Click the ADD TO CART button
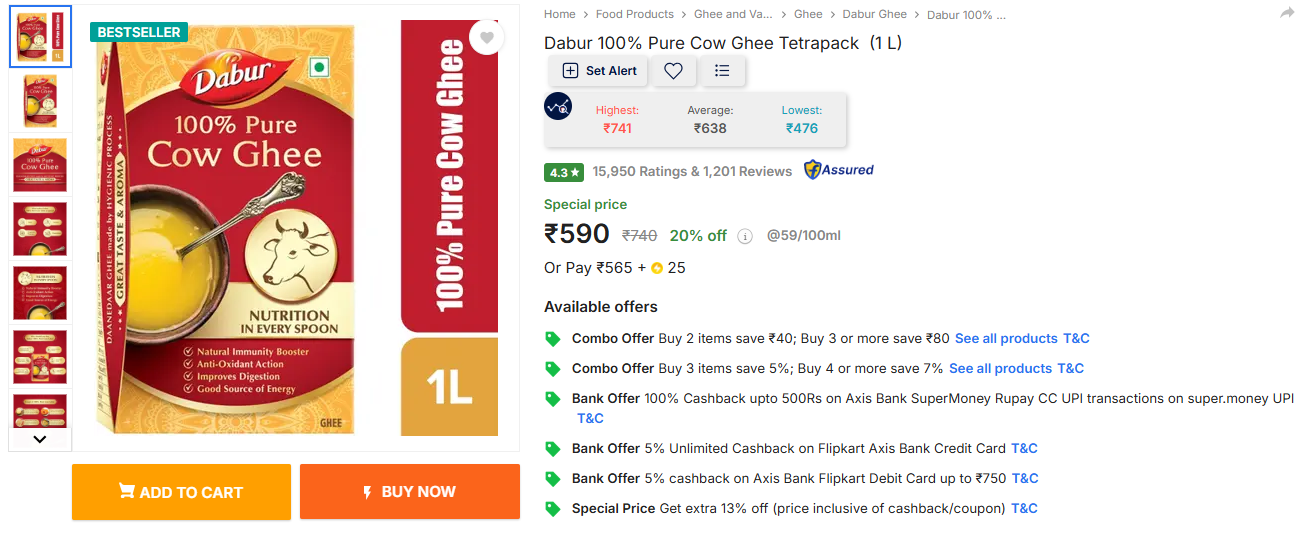This screenshot has height=535, width=1305. tap(181, 492)
